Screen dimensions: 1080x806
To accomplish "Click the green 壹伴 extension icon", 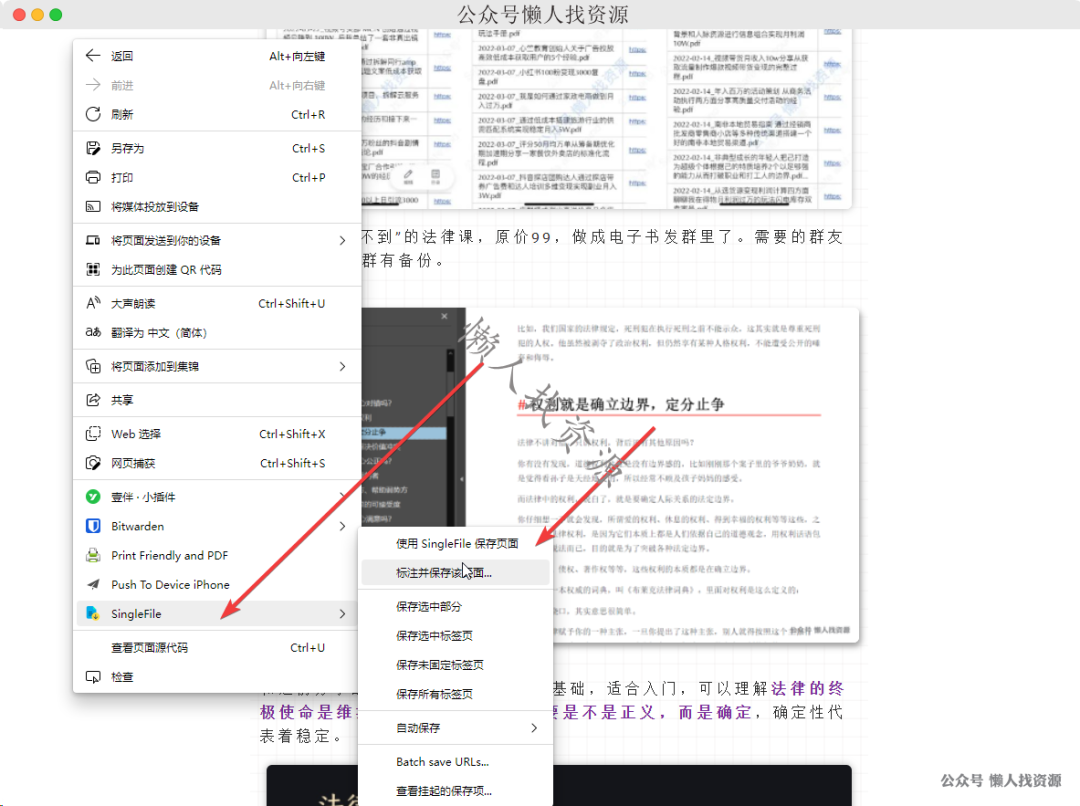I will 93,497.
